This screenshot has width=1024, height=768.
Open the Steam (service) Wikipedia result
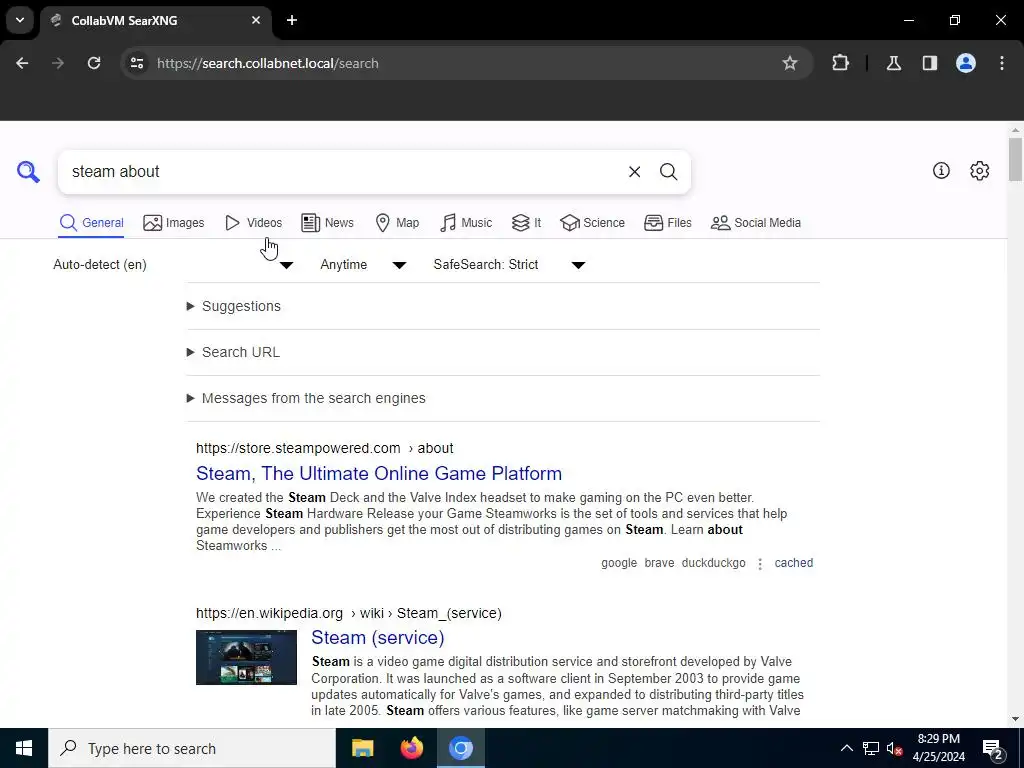[377, 637]
